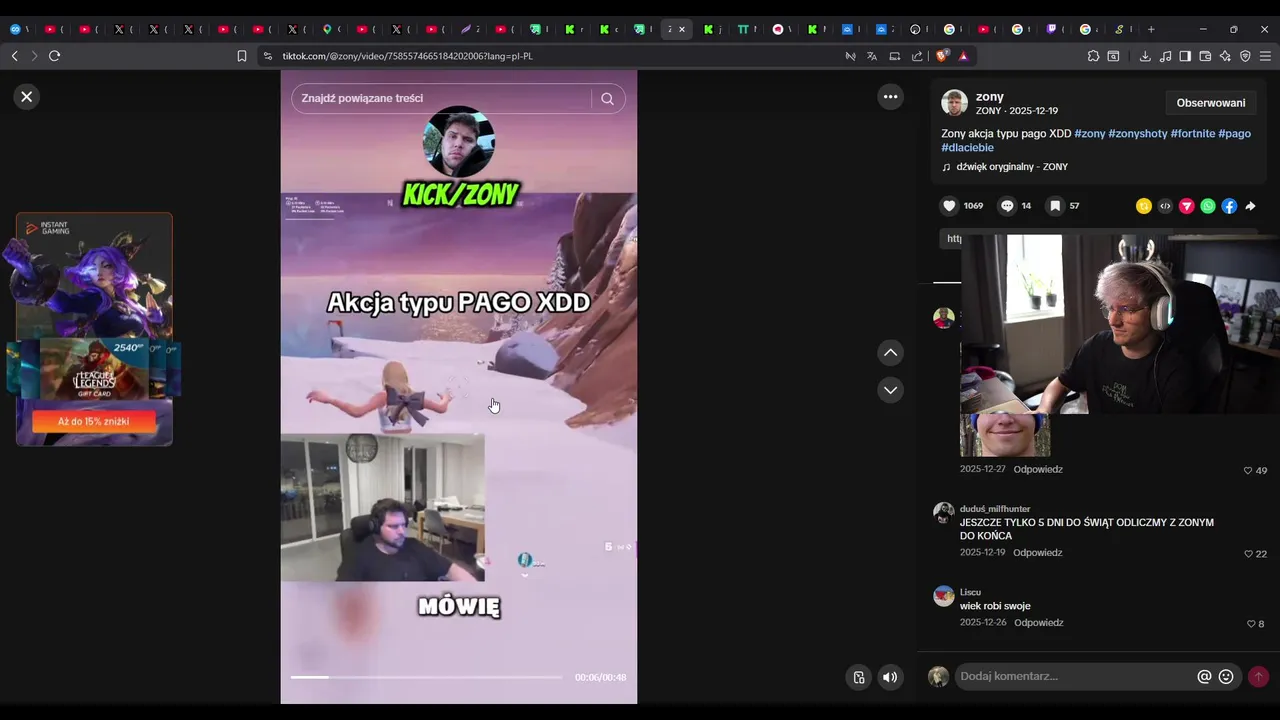This screenshot has height=720, width=1280.
Task: Open duduś_milfhunter's profile name
Action: (995, 509)
